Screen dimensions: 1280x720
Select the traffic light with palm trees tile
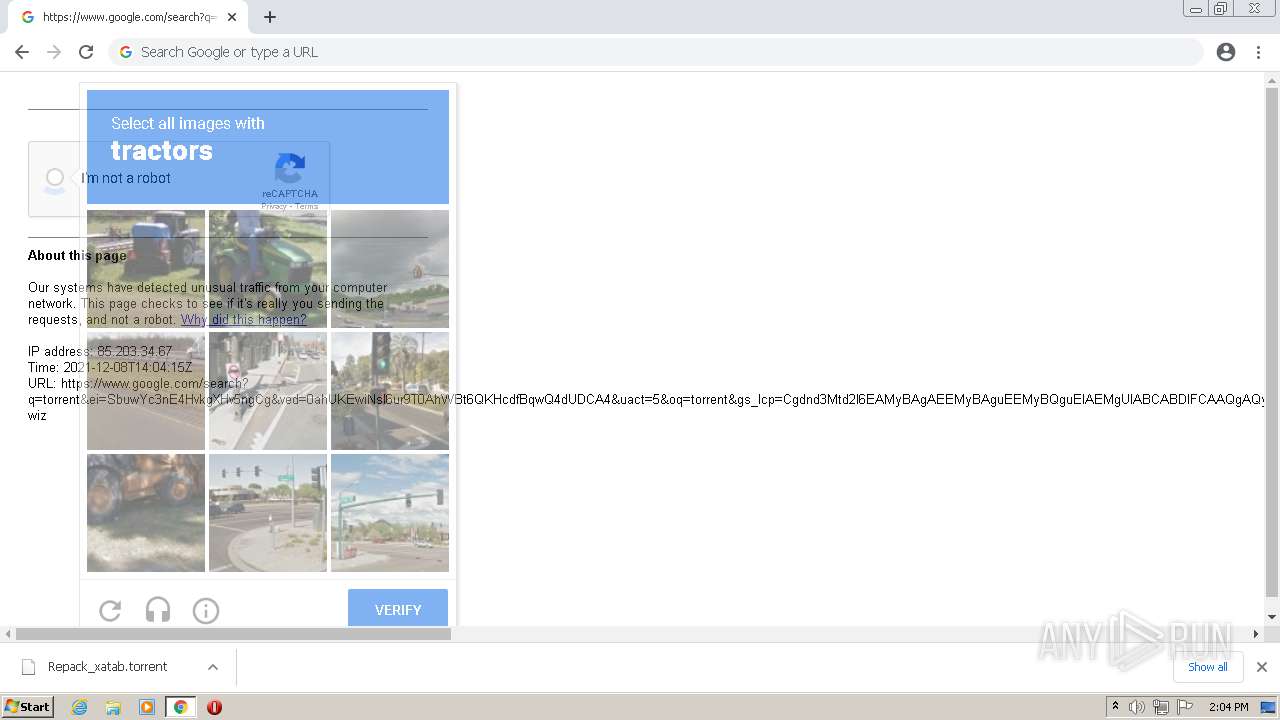tap(390, 391)
